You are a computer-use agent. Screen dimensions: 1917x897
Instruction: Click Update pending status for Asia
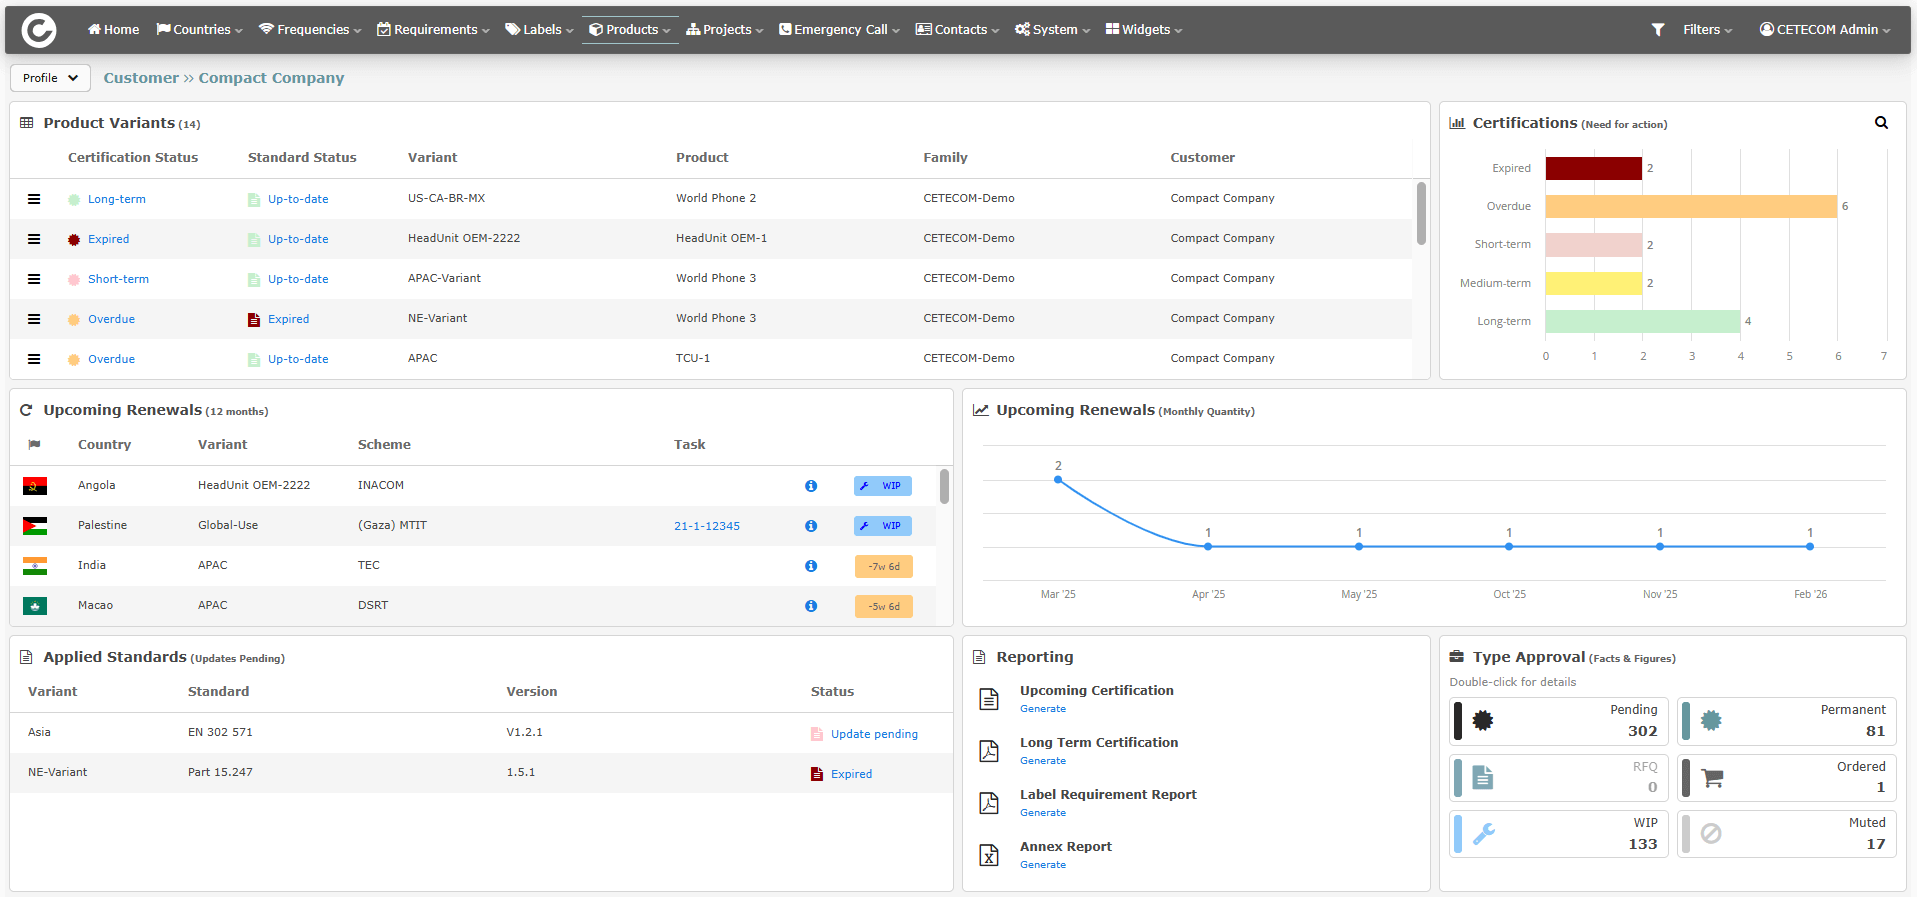pyautogui.click(x=874, y=734)
